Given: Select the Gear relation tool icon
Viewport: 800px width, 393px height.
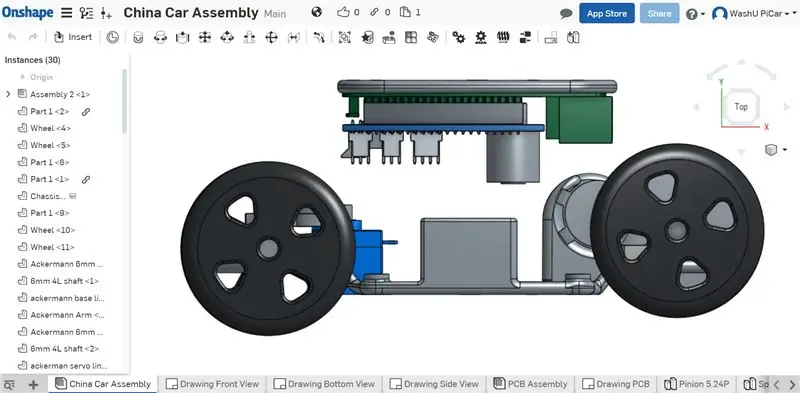Looking at the screenshot, I should click(459, 37).
